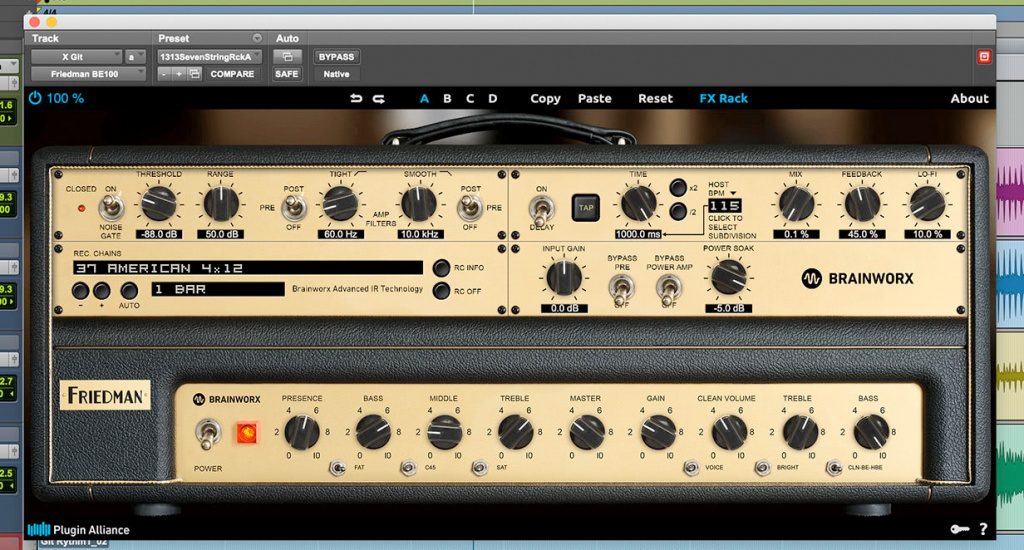Click the BYPASS button
Viewport: 1024px width, 550px height.
[x=336, y=57]
